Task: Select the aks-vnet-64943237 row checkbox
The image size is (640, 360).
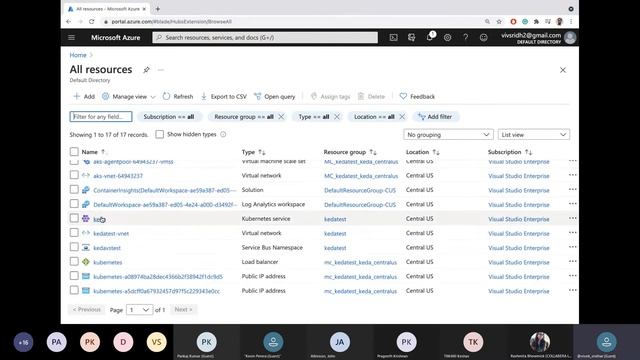Action: 74,175
